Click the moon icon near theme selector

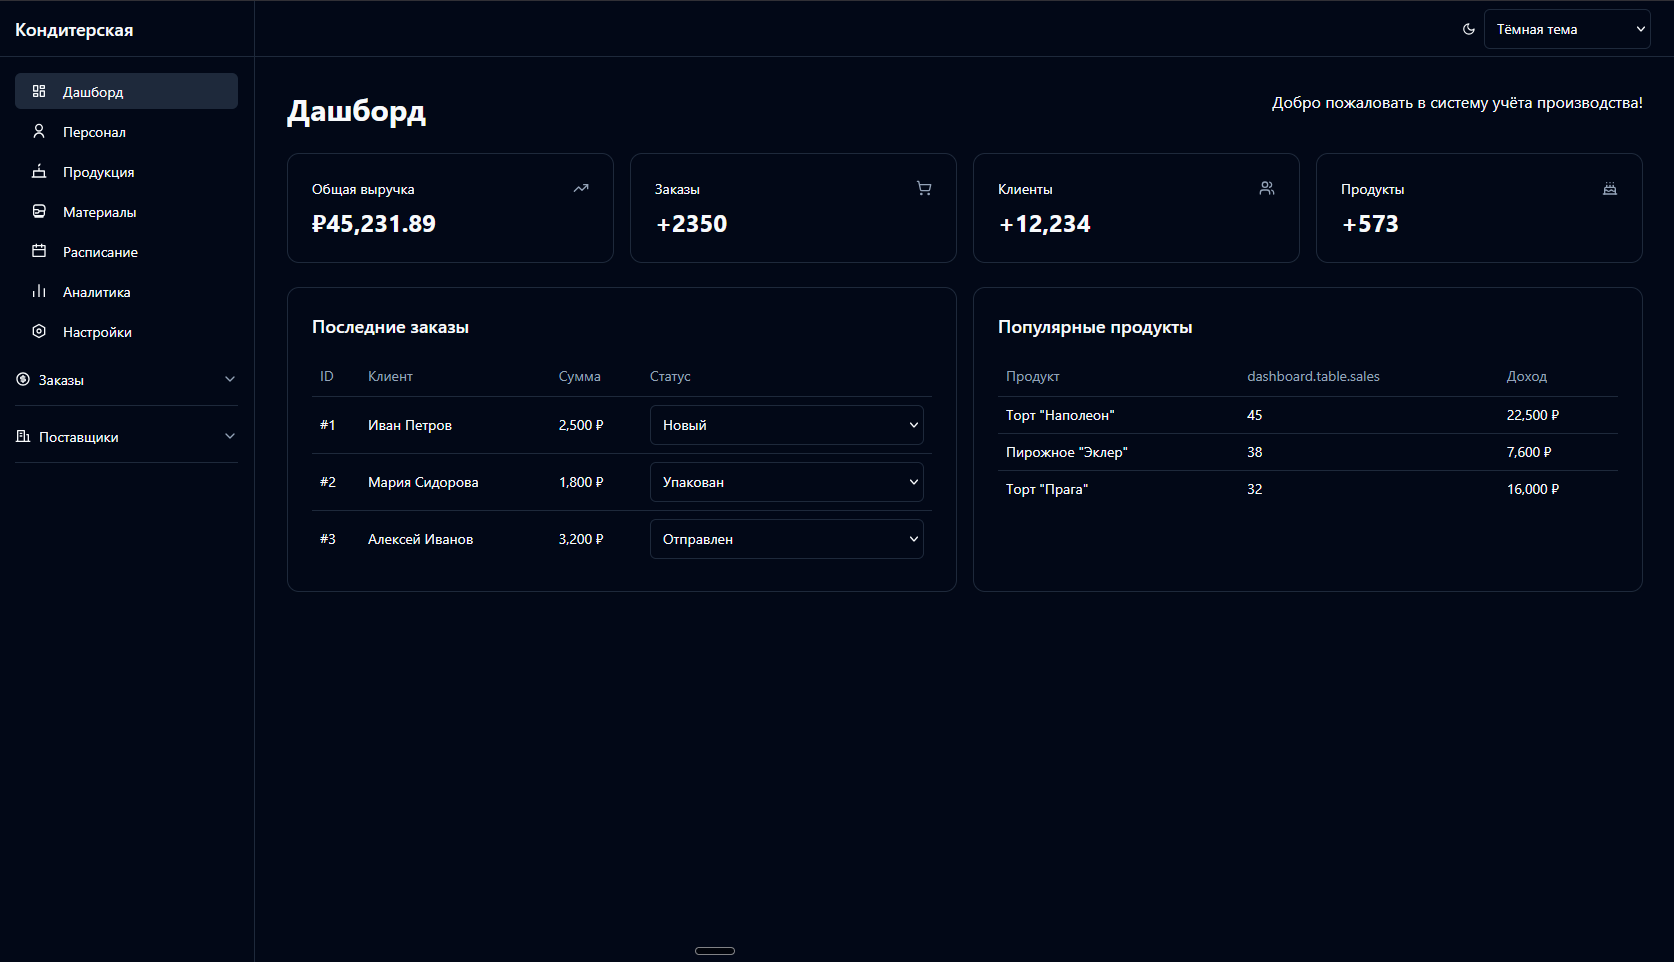pos(1468,29)
